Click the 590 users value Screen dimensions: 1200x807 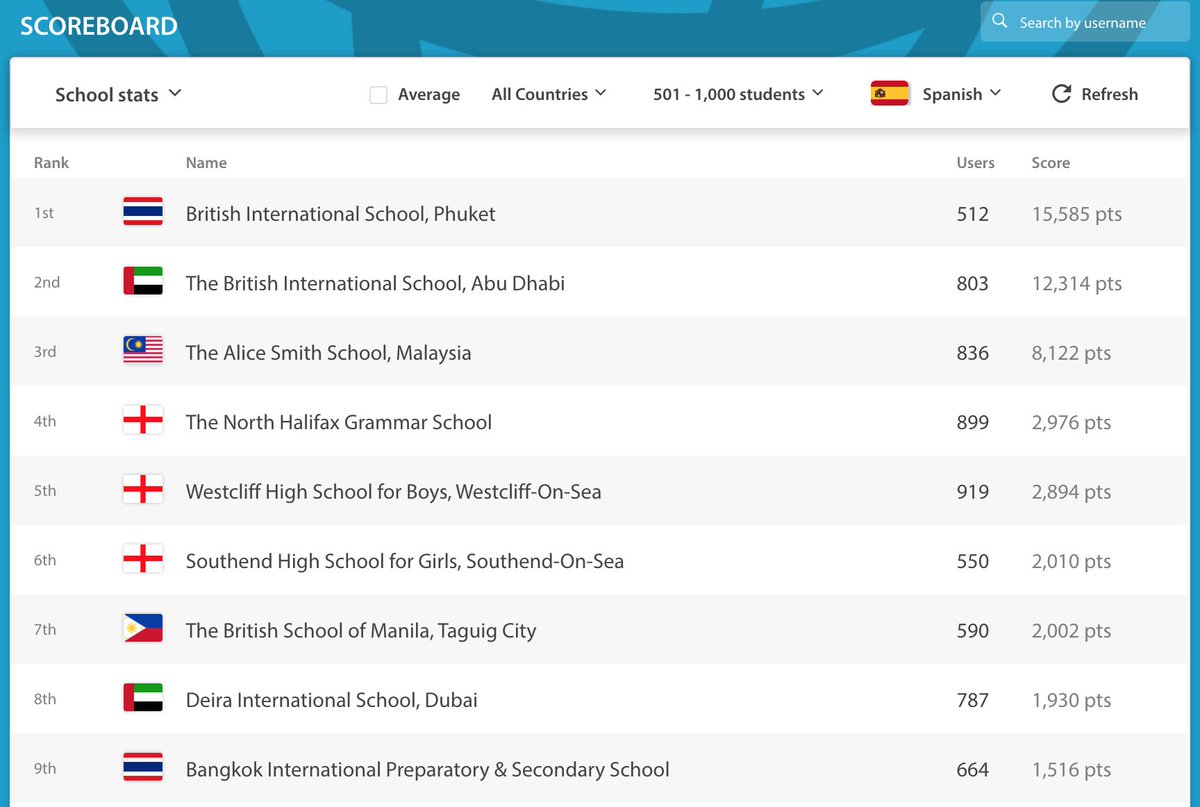(x=972, y=631)
